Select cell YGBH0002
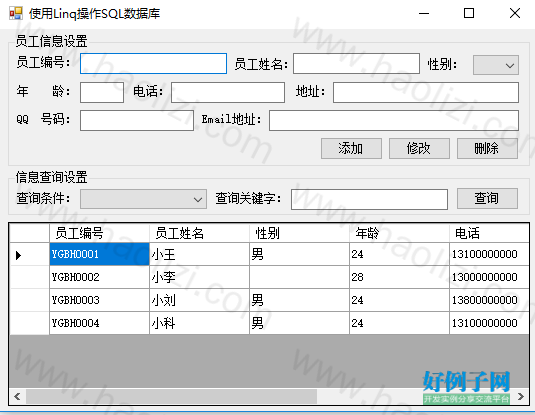This screenshot has height=415, width=535. point(99,277)
